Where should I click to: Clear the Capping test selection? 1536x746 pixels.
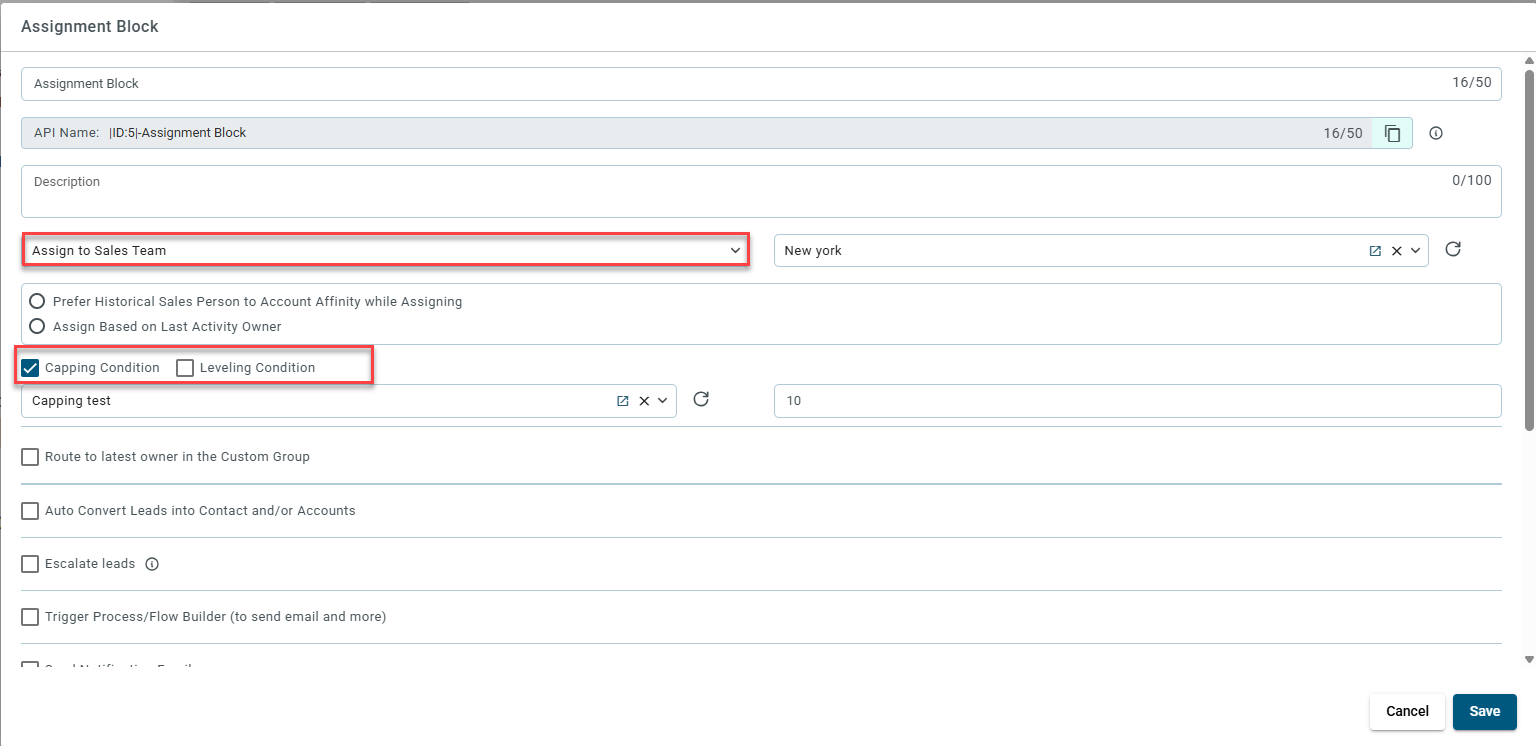pos(644,401)
